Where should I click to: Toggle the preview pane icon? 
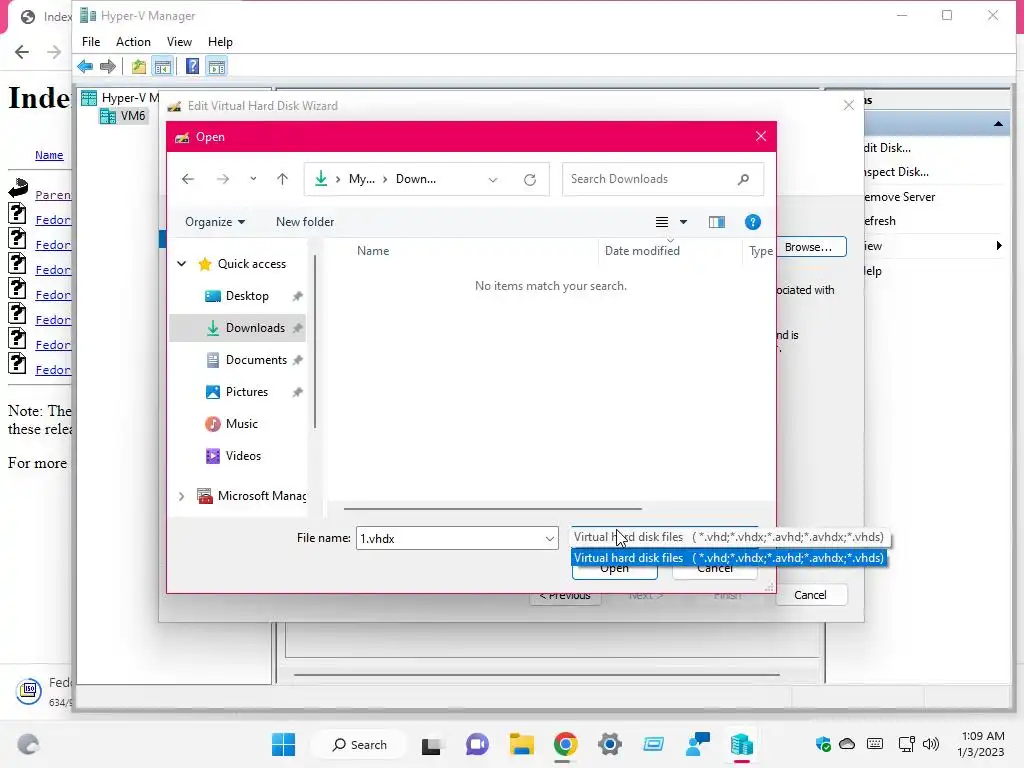(x=716, y=222)
